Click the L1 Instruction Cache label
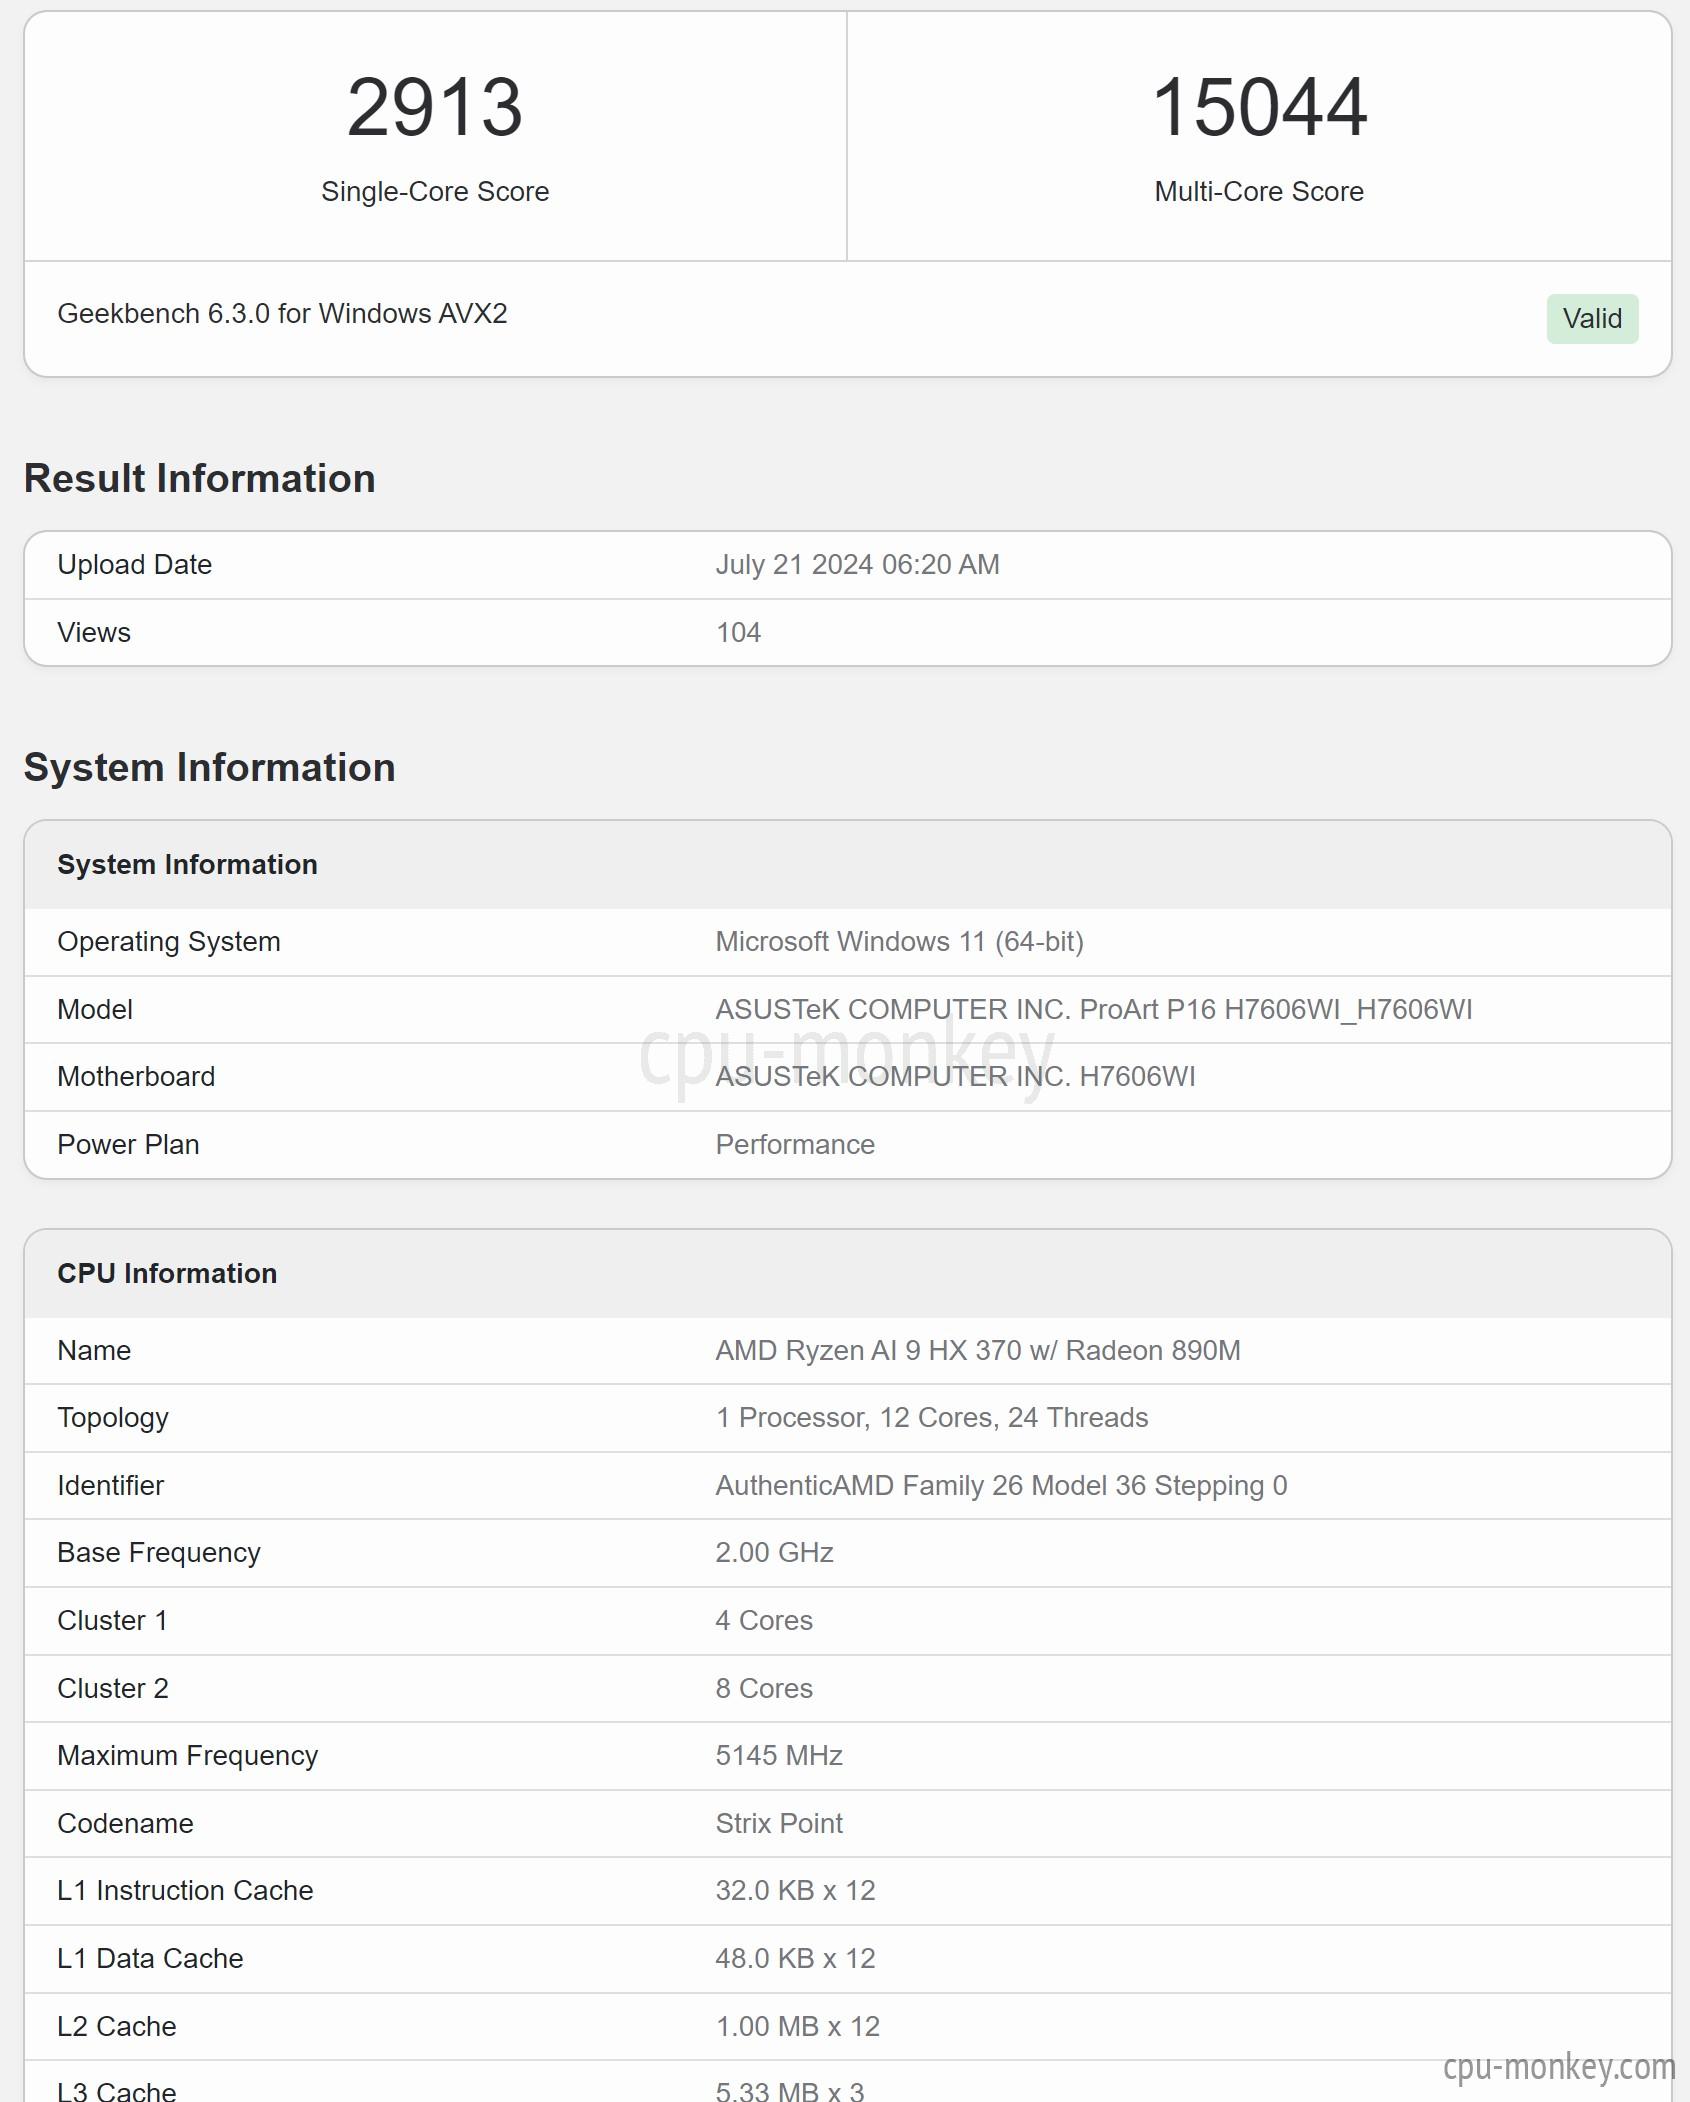 (x=185, y=1890)
